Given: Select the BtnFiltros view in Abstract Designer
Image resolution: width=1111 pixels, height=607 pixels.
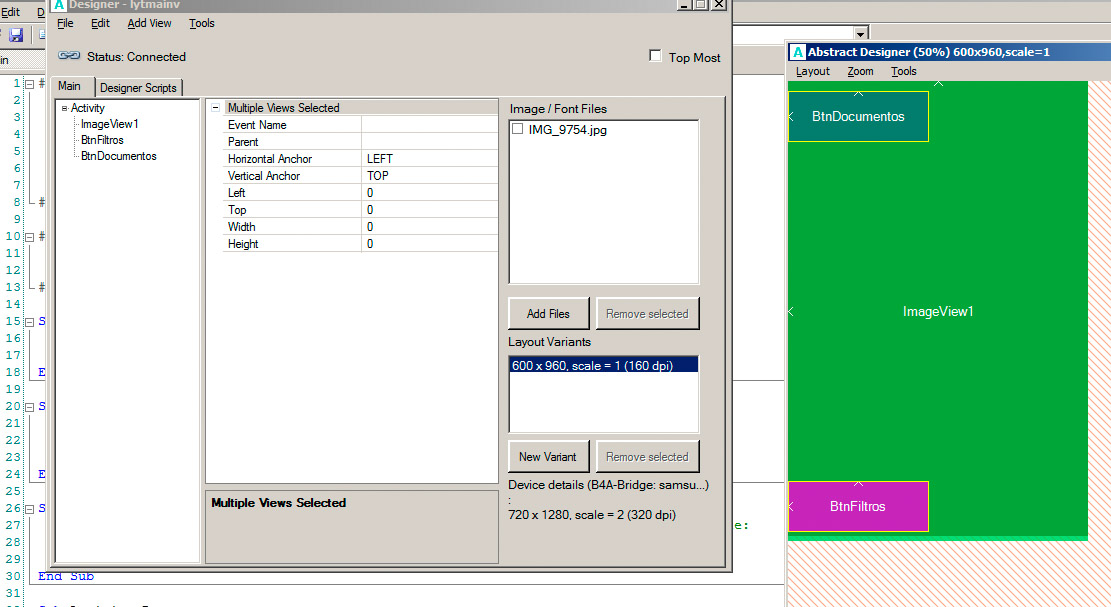Looking at the screenshot, I should click(858, 506).
